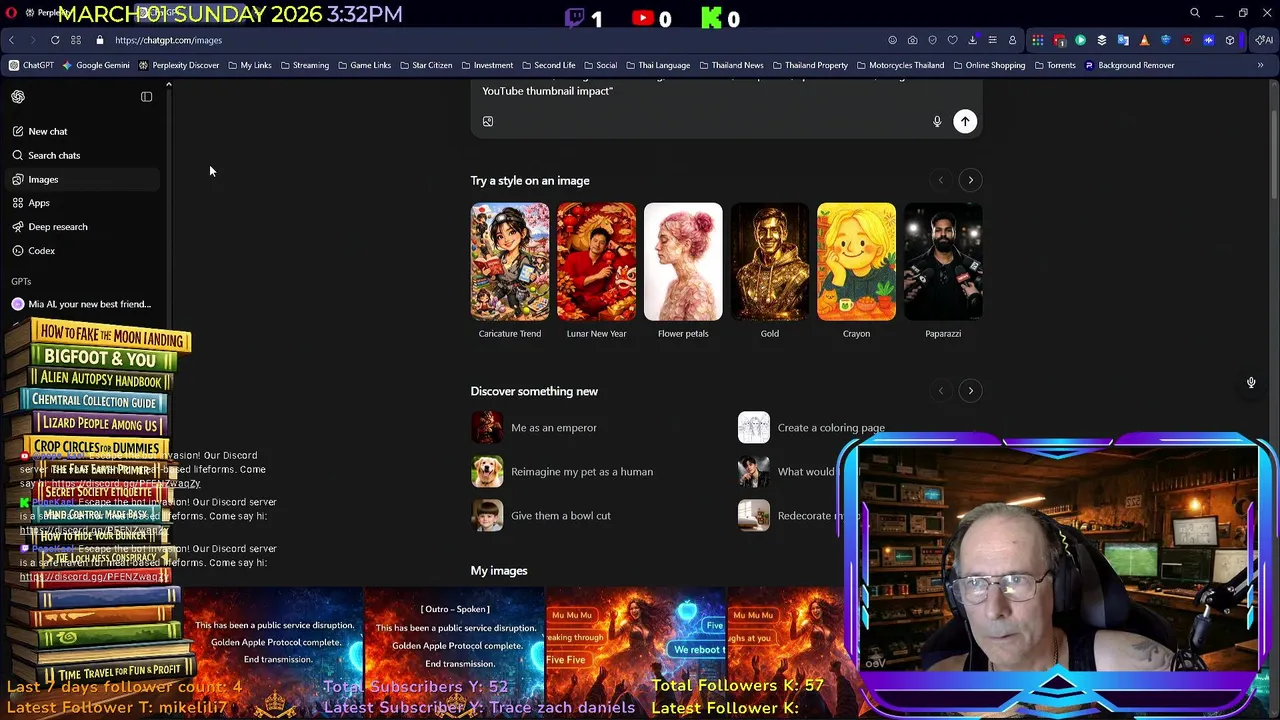
Task: Select the Caricature Trend style thumbnail
Action: (x=510, y=262)
